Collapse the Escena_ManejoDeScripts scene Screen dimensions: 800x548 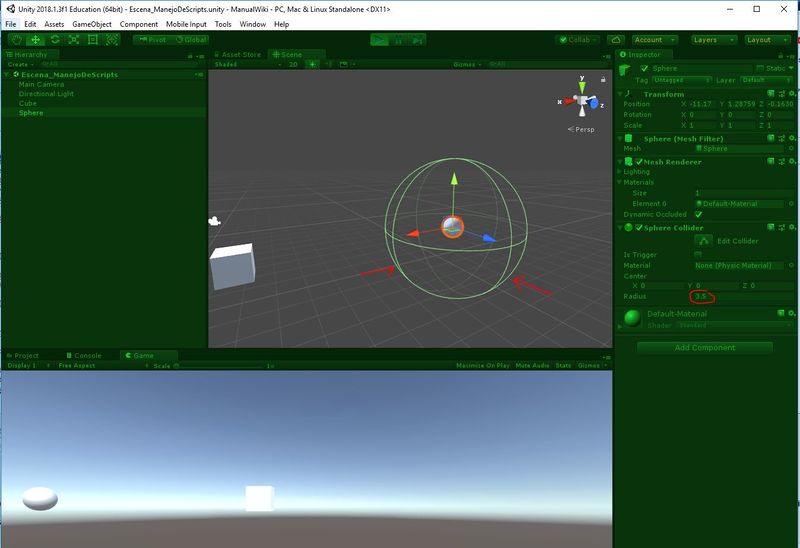(7, 74)
